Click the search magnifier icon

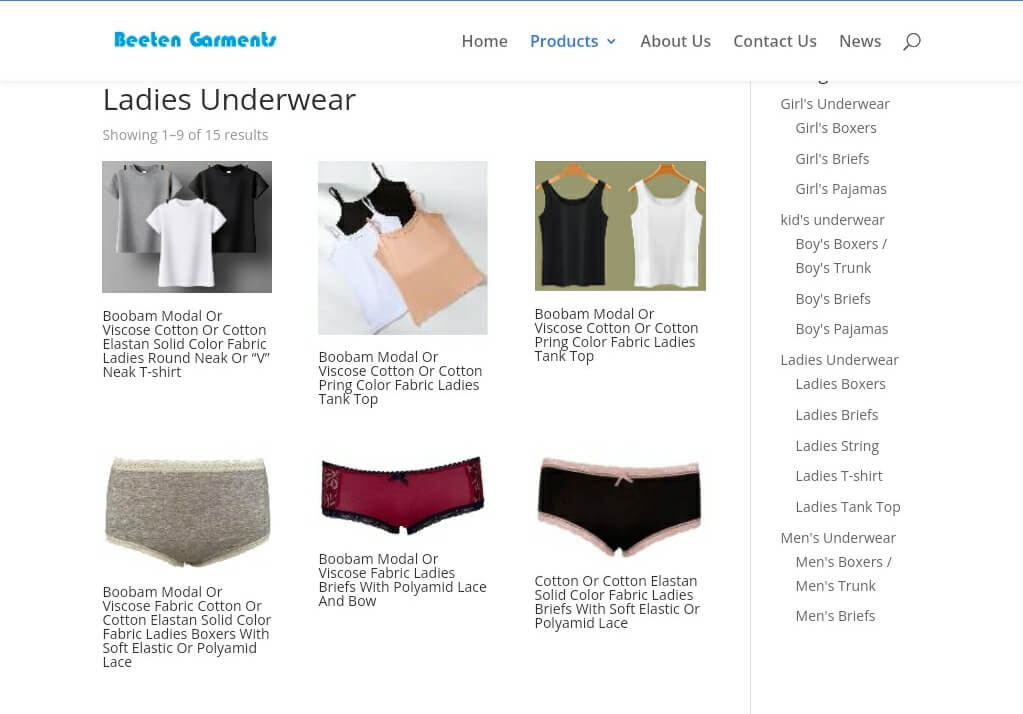click(x=911, y=42)
